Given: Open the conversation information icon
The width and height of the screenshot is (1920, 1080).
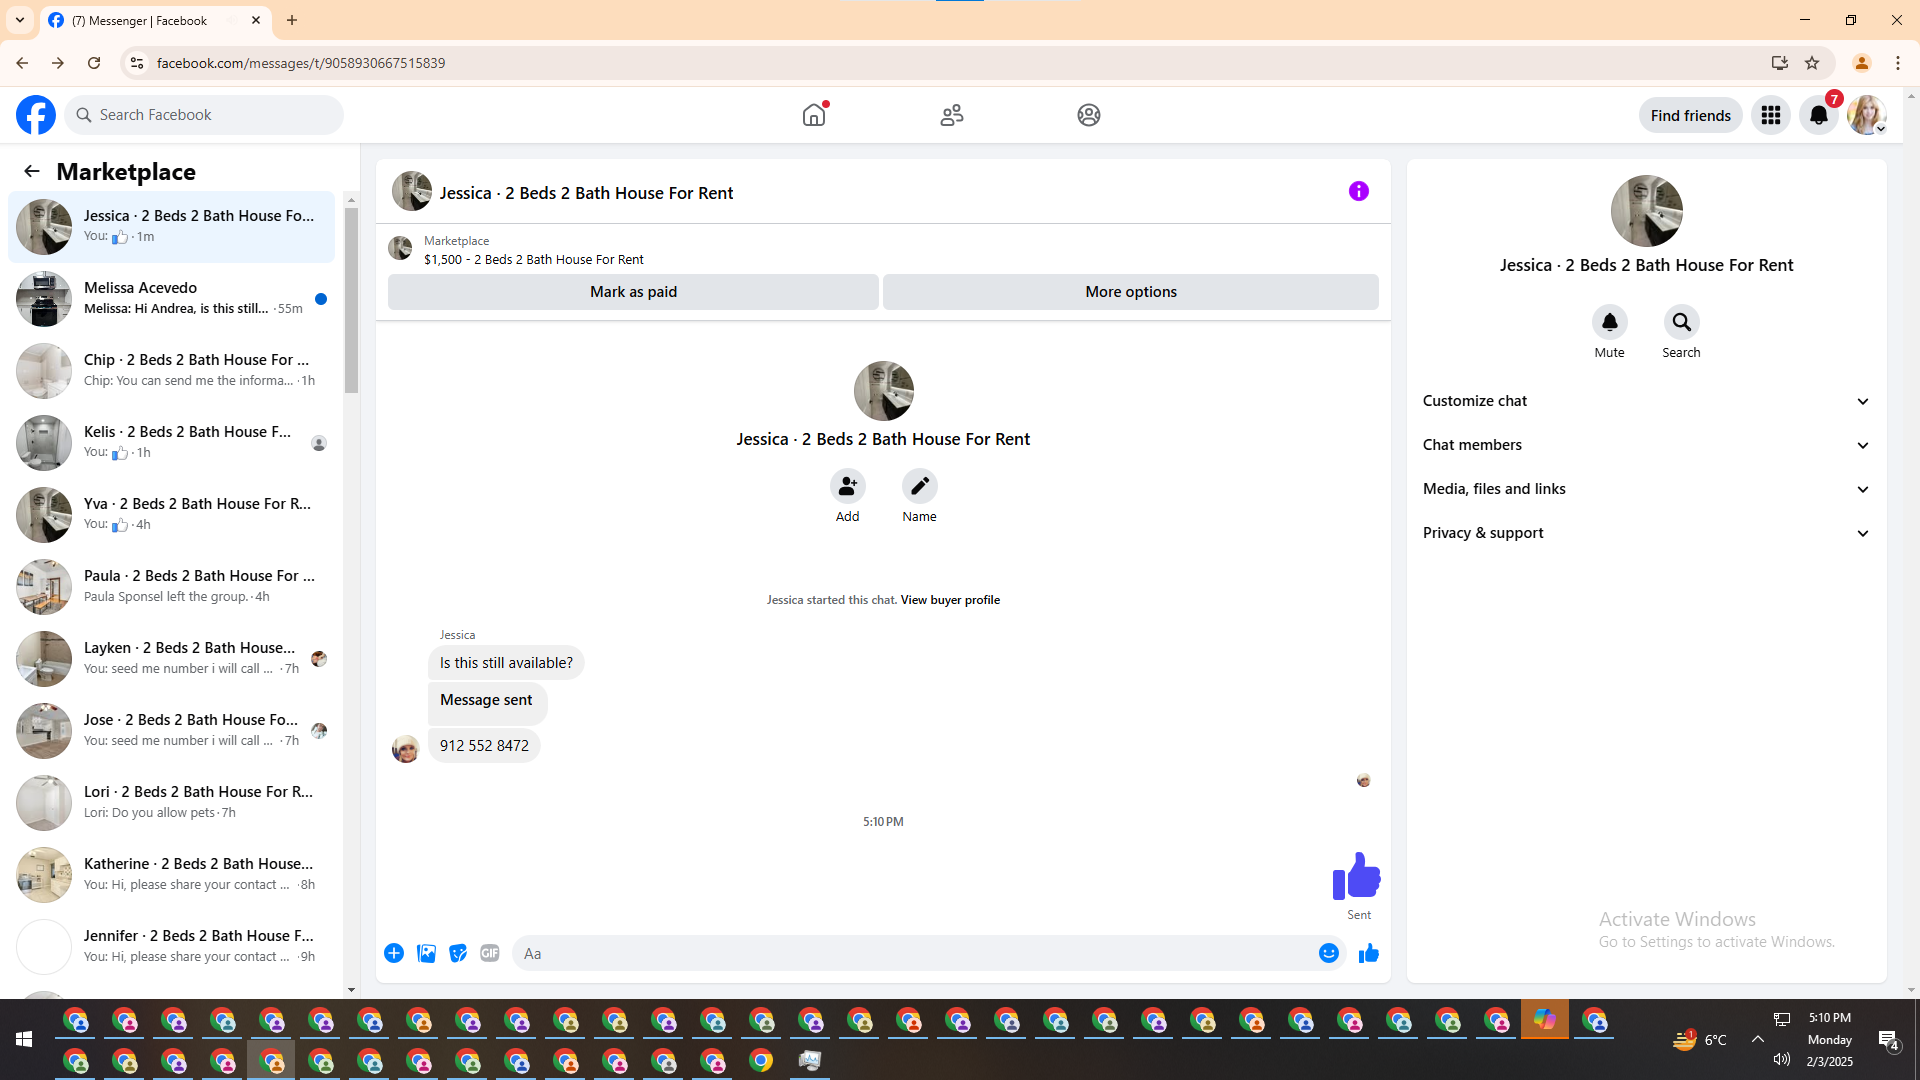Looking at the screenshot, I should 1358,191.
